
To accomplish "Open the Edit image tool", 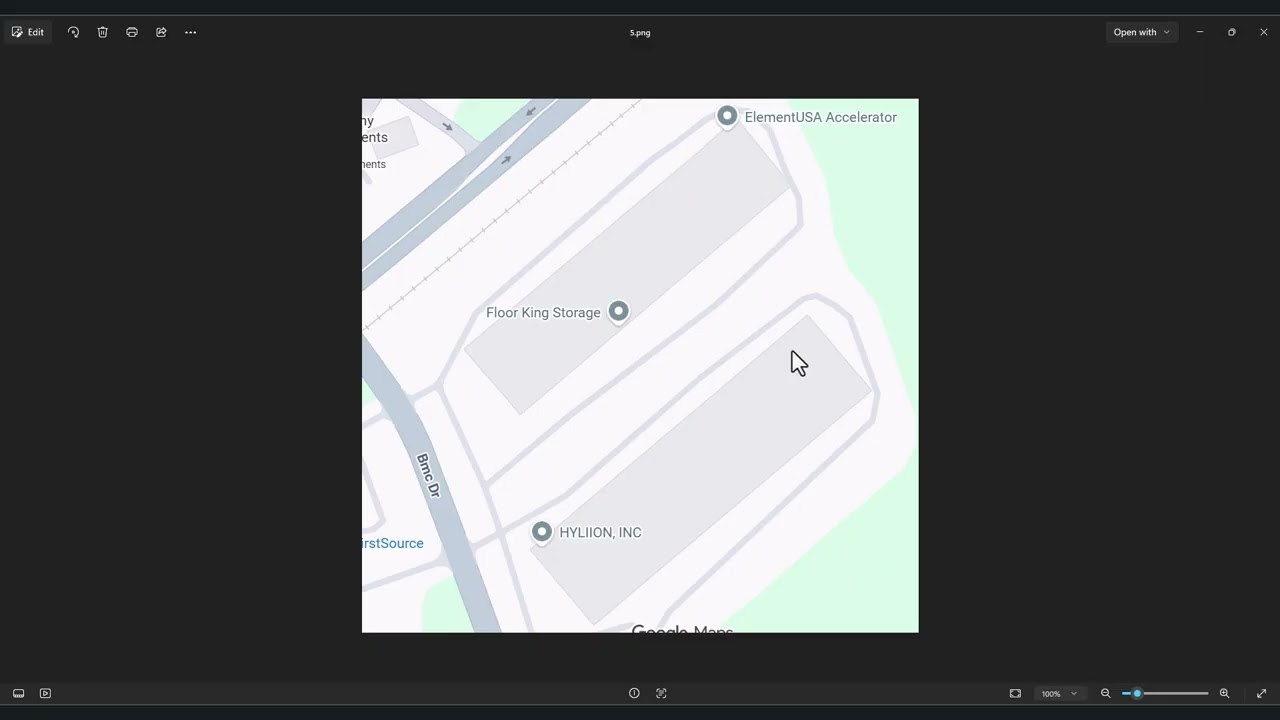I will click(x=28, y=32).
